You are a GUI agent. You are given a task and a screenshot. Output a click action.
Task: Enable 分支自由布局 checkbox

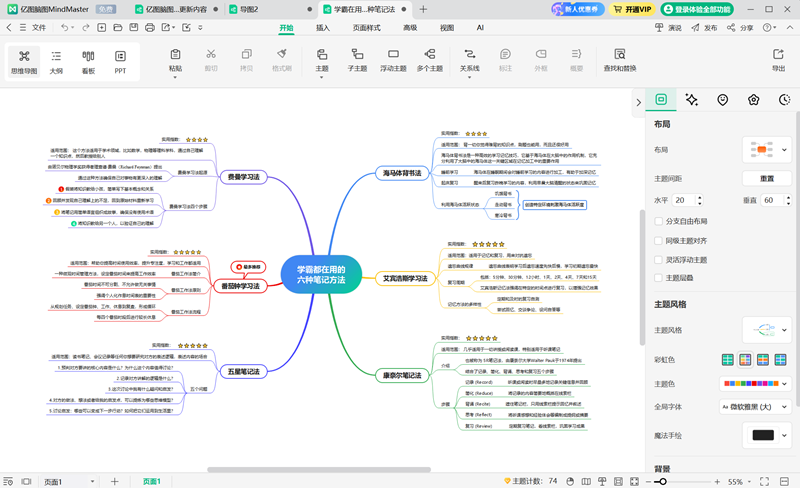tap(659, 221)
